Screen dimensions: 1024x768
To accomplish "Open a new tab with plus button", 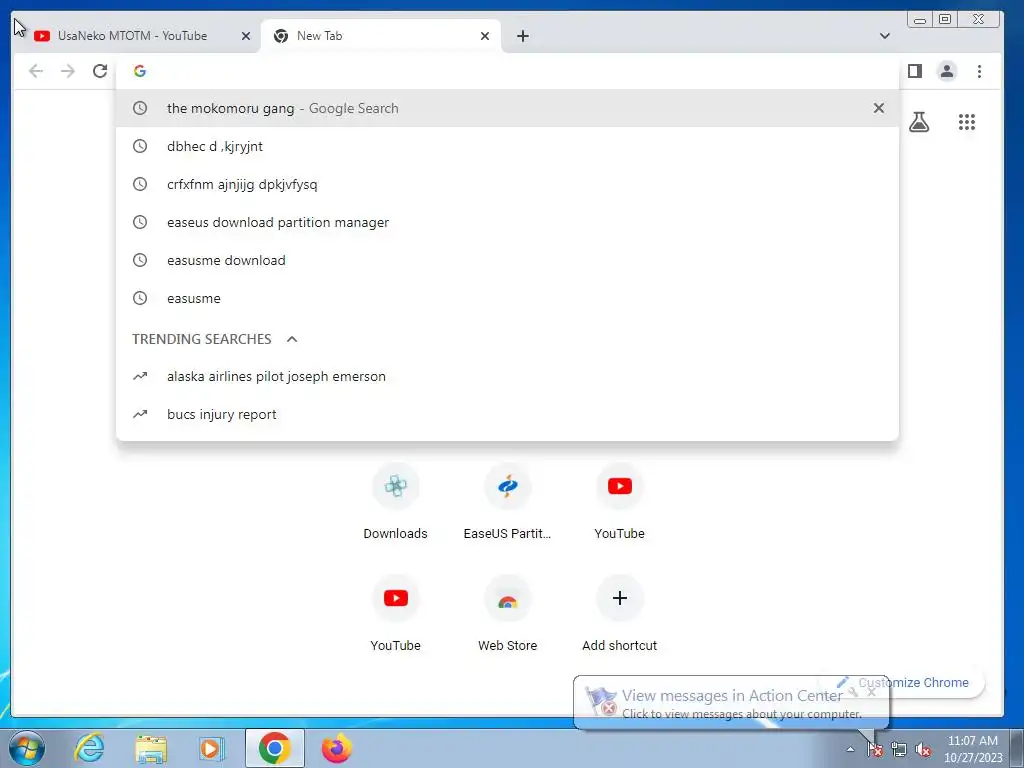I will tap(522, 36).
